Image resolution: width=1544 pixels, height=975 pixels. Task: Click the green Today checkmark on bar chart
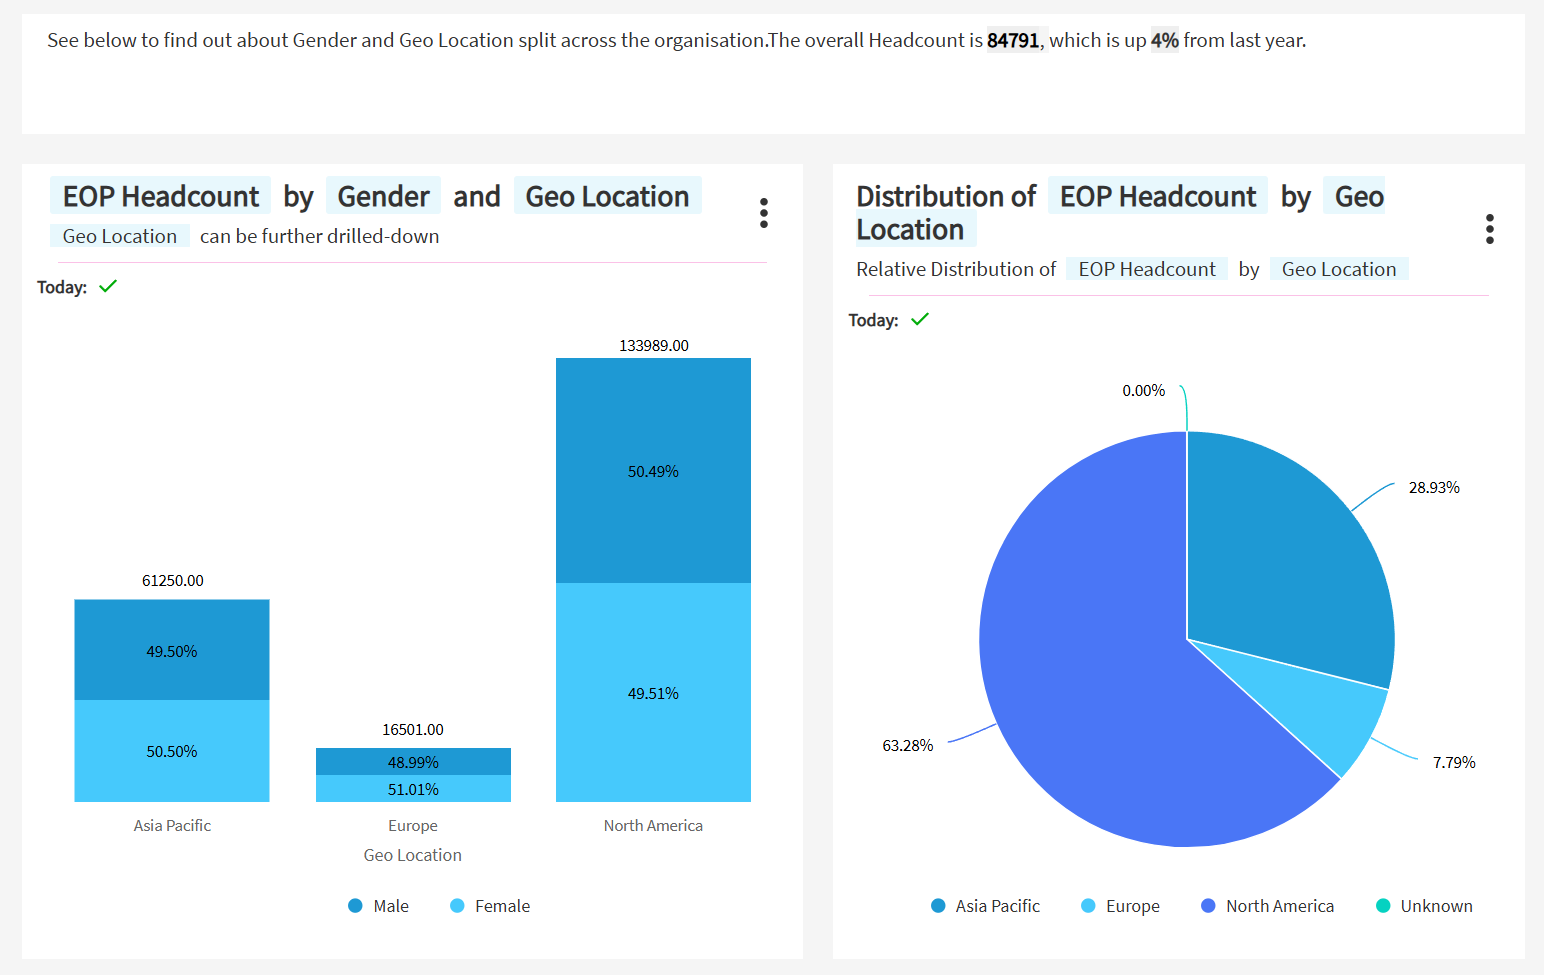[108, 286]
